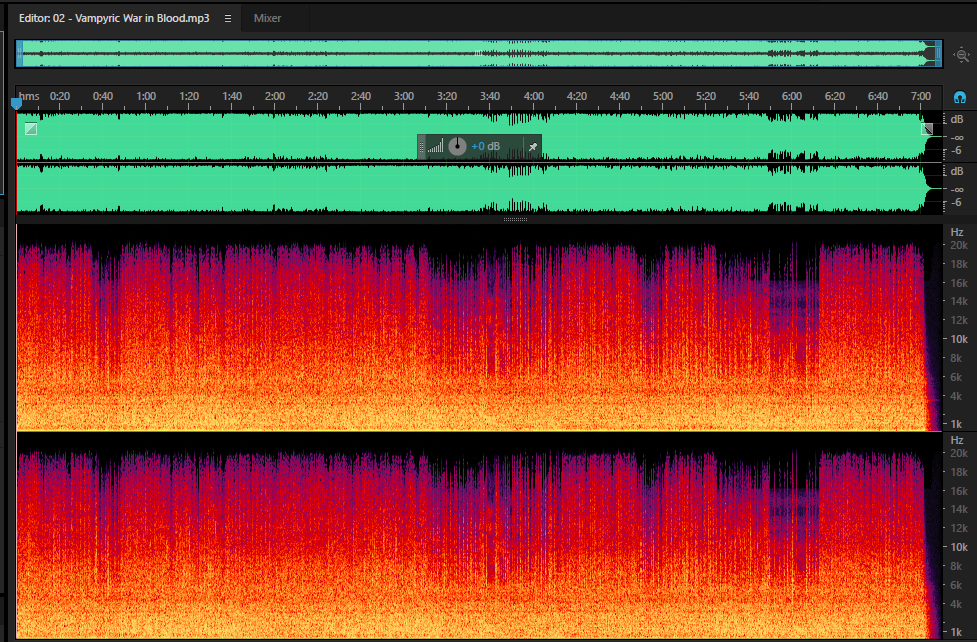Click the 5:00 mark on the ruler
977x642 pixels.
(x=663, y=96)
